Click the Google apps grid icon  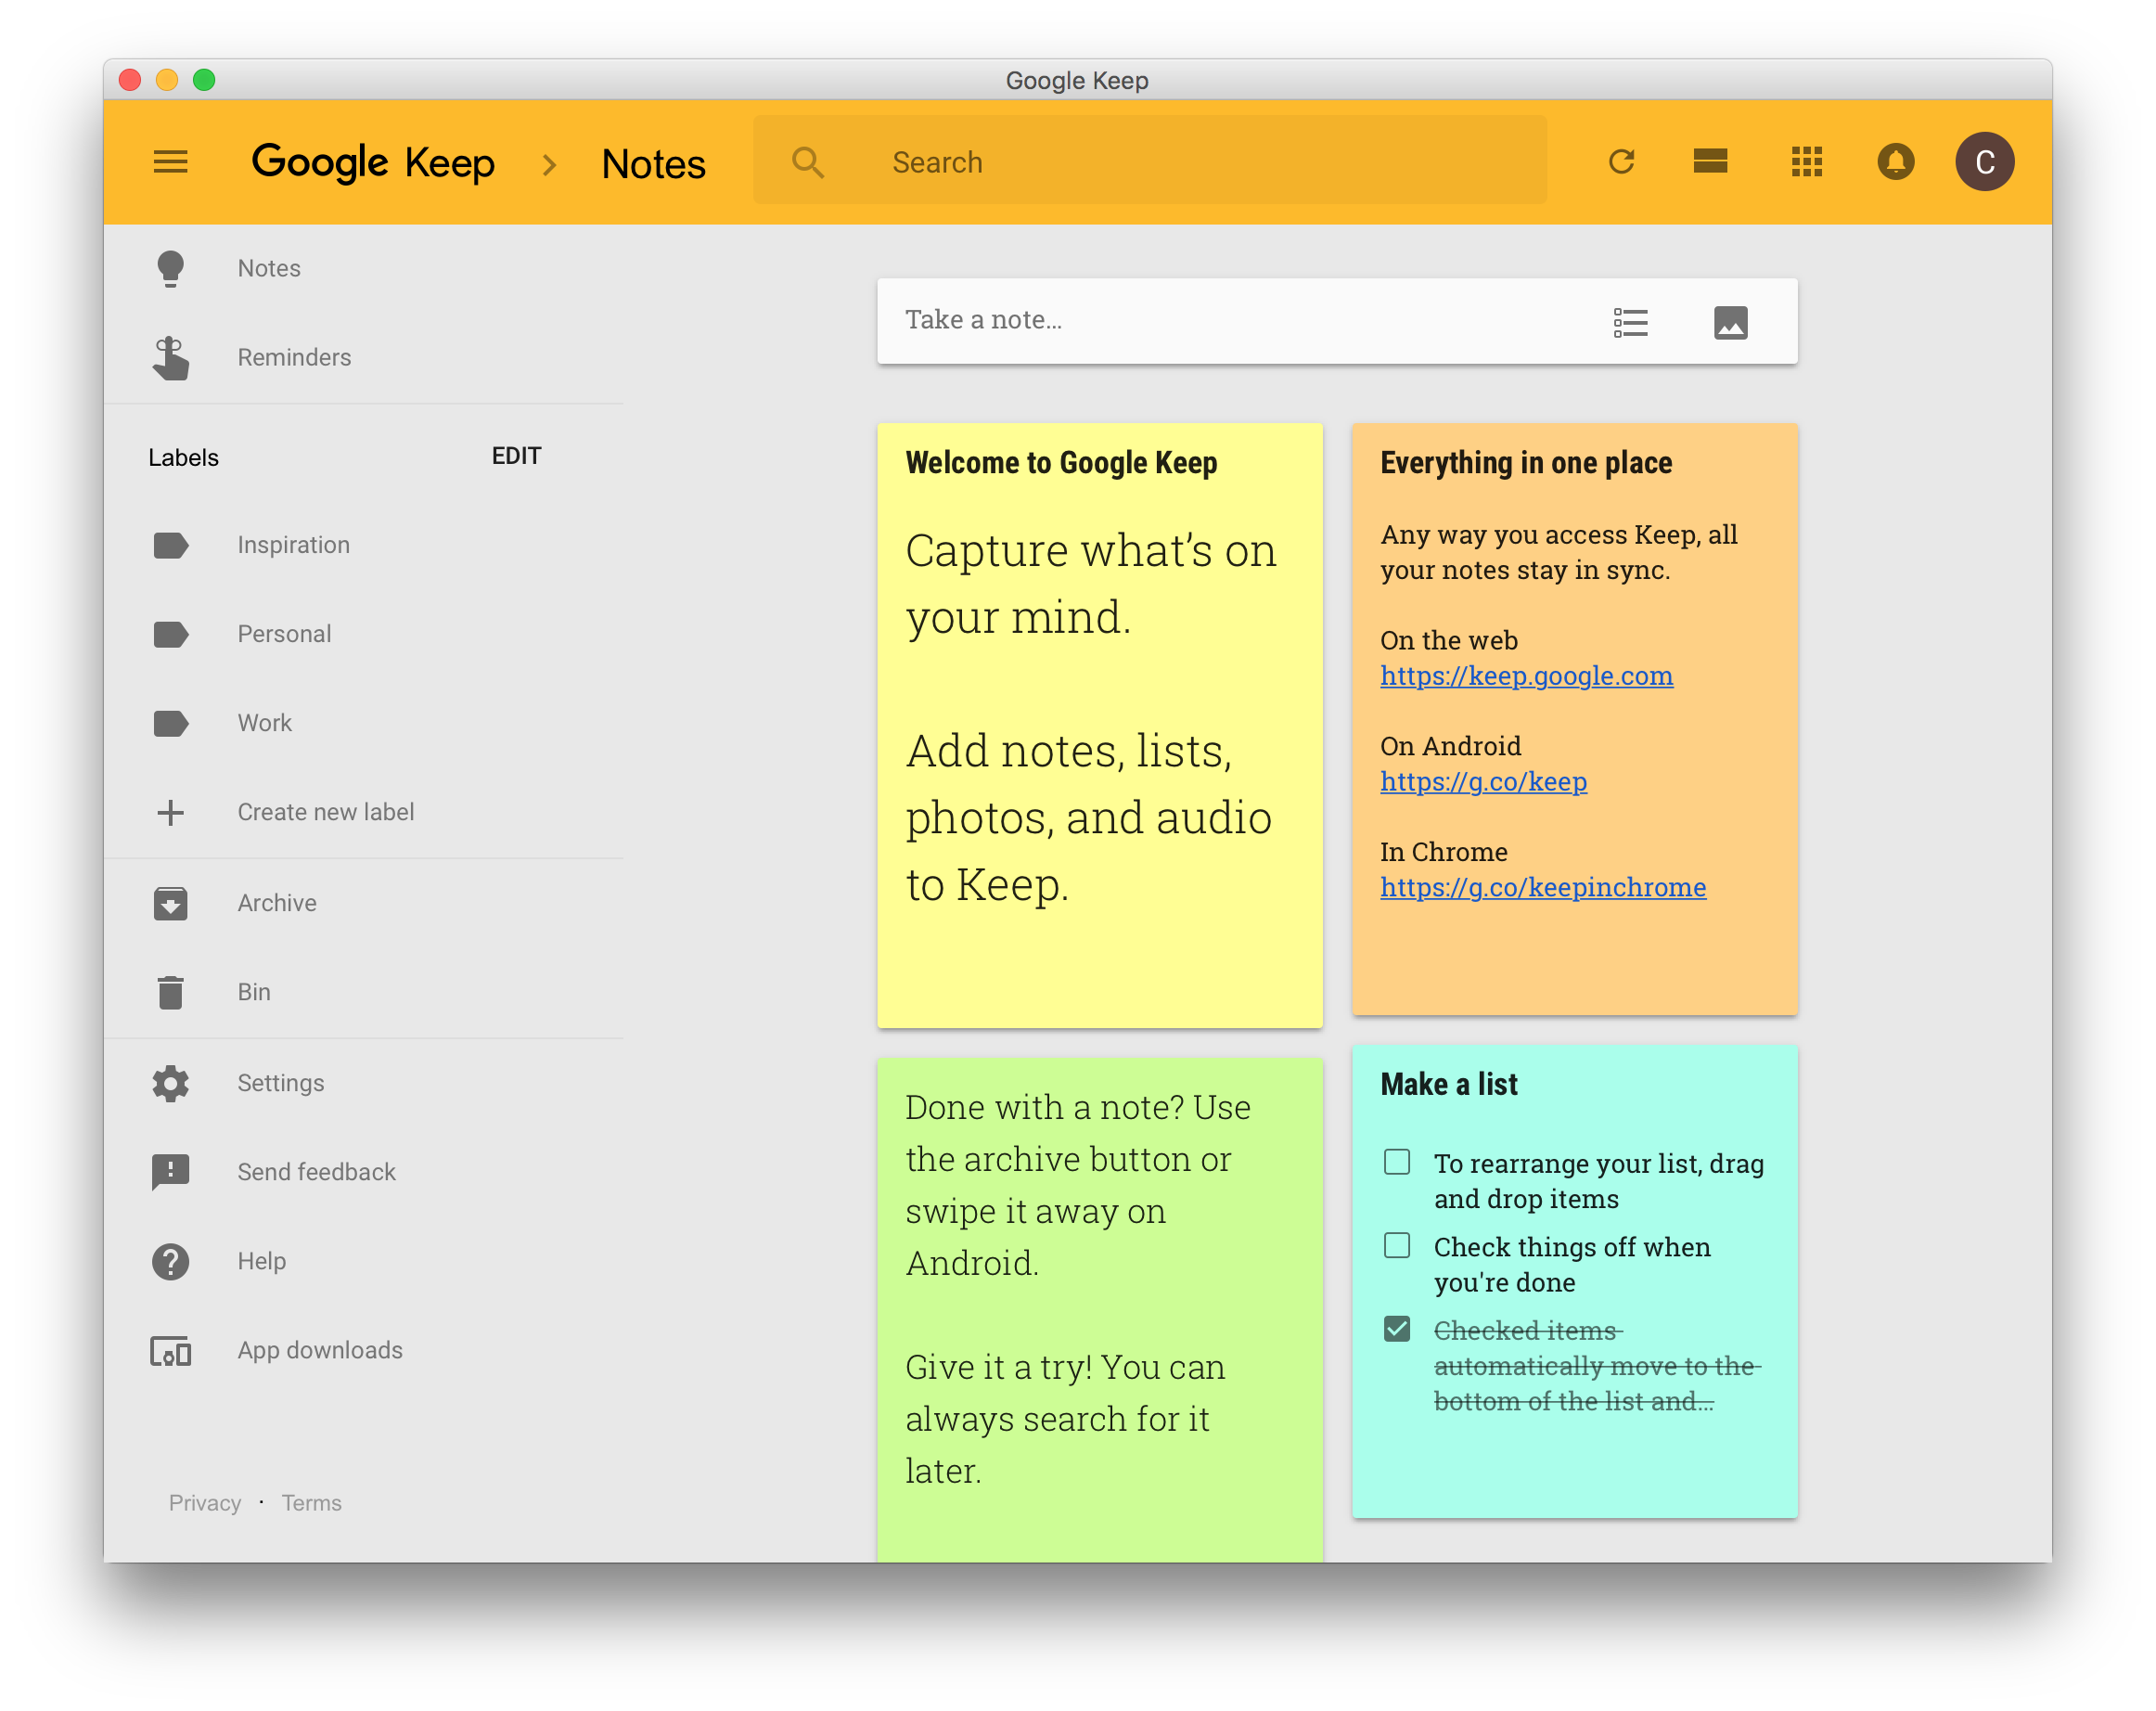pos(1806,161)
